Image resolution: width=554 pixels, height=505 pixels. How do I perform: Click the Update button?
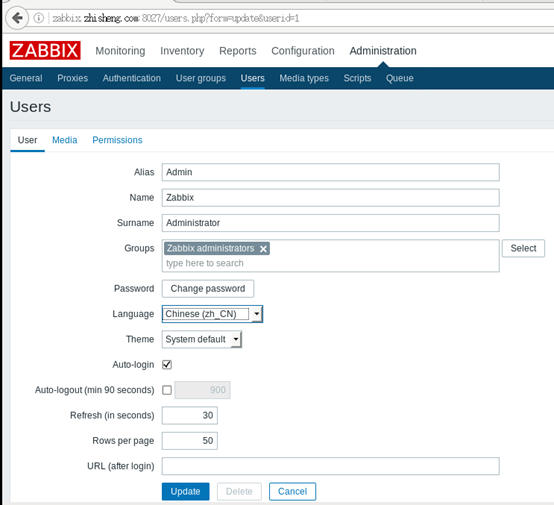tap(185, 492)
